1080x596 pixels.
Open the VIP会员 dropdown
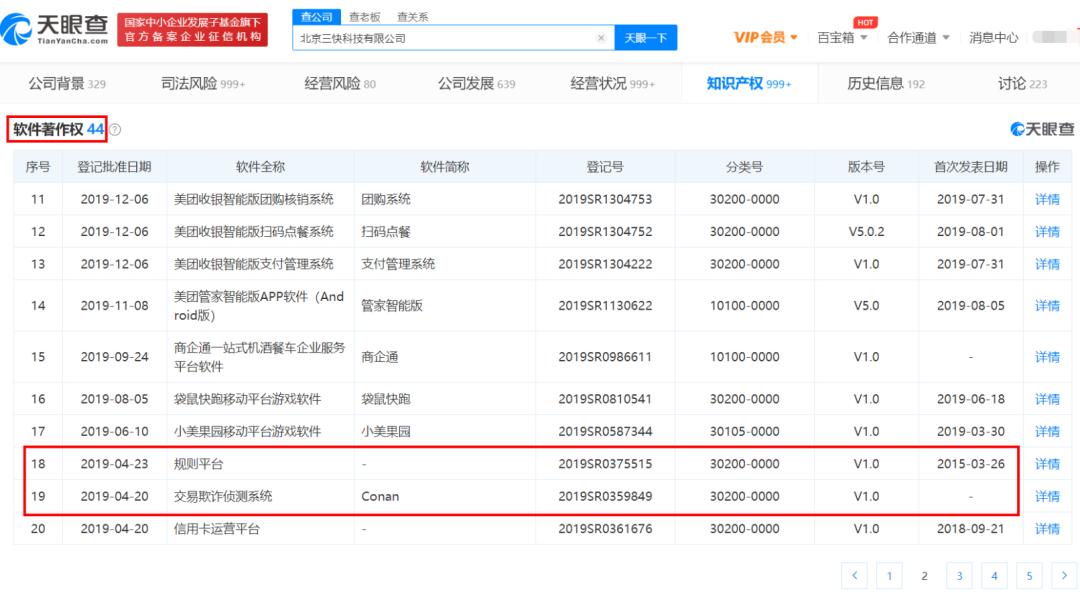pos(762,36)
